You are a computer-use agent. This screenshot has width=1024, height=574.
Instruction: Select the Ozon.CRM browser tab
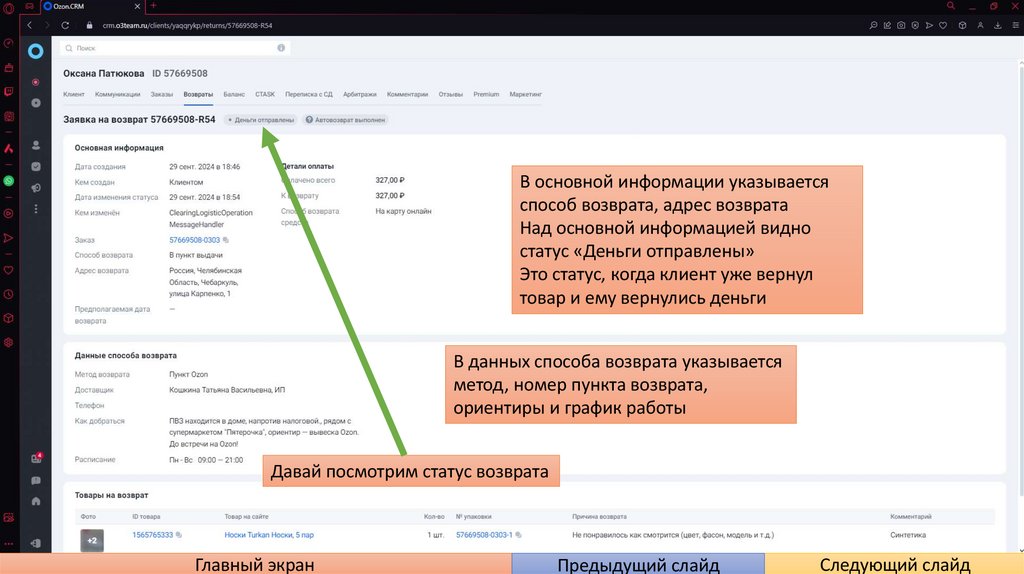(91, 6)
